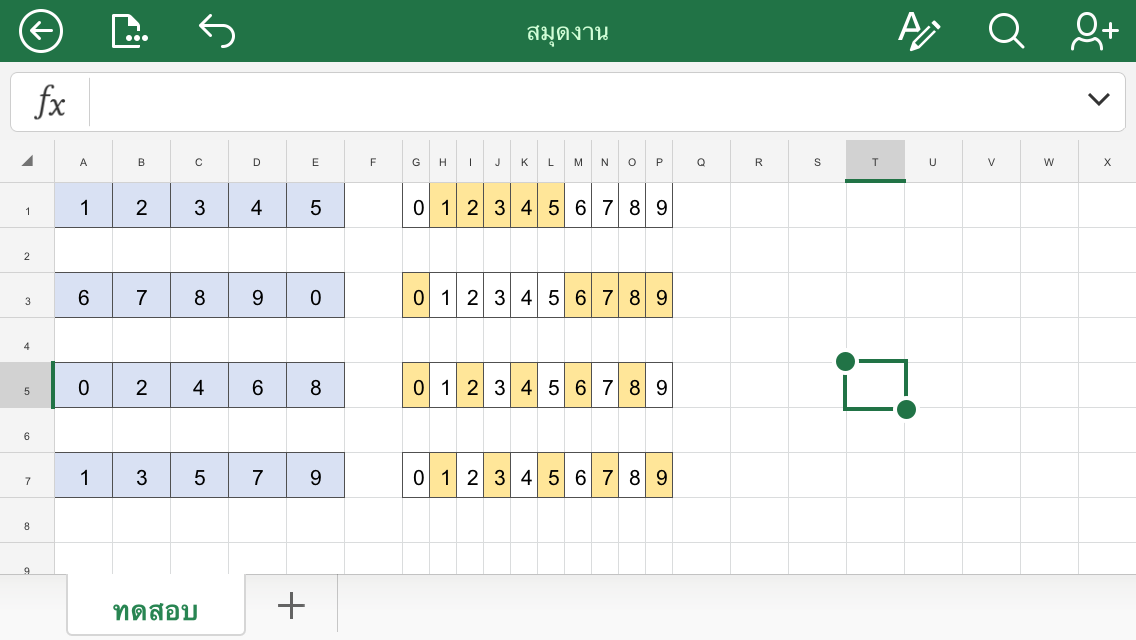This screenshot has height=640, width=1136.
Task: Click the selection handle at cell bottom-right
Action: coord(906,409)
